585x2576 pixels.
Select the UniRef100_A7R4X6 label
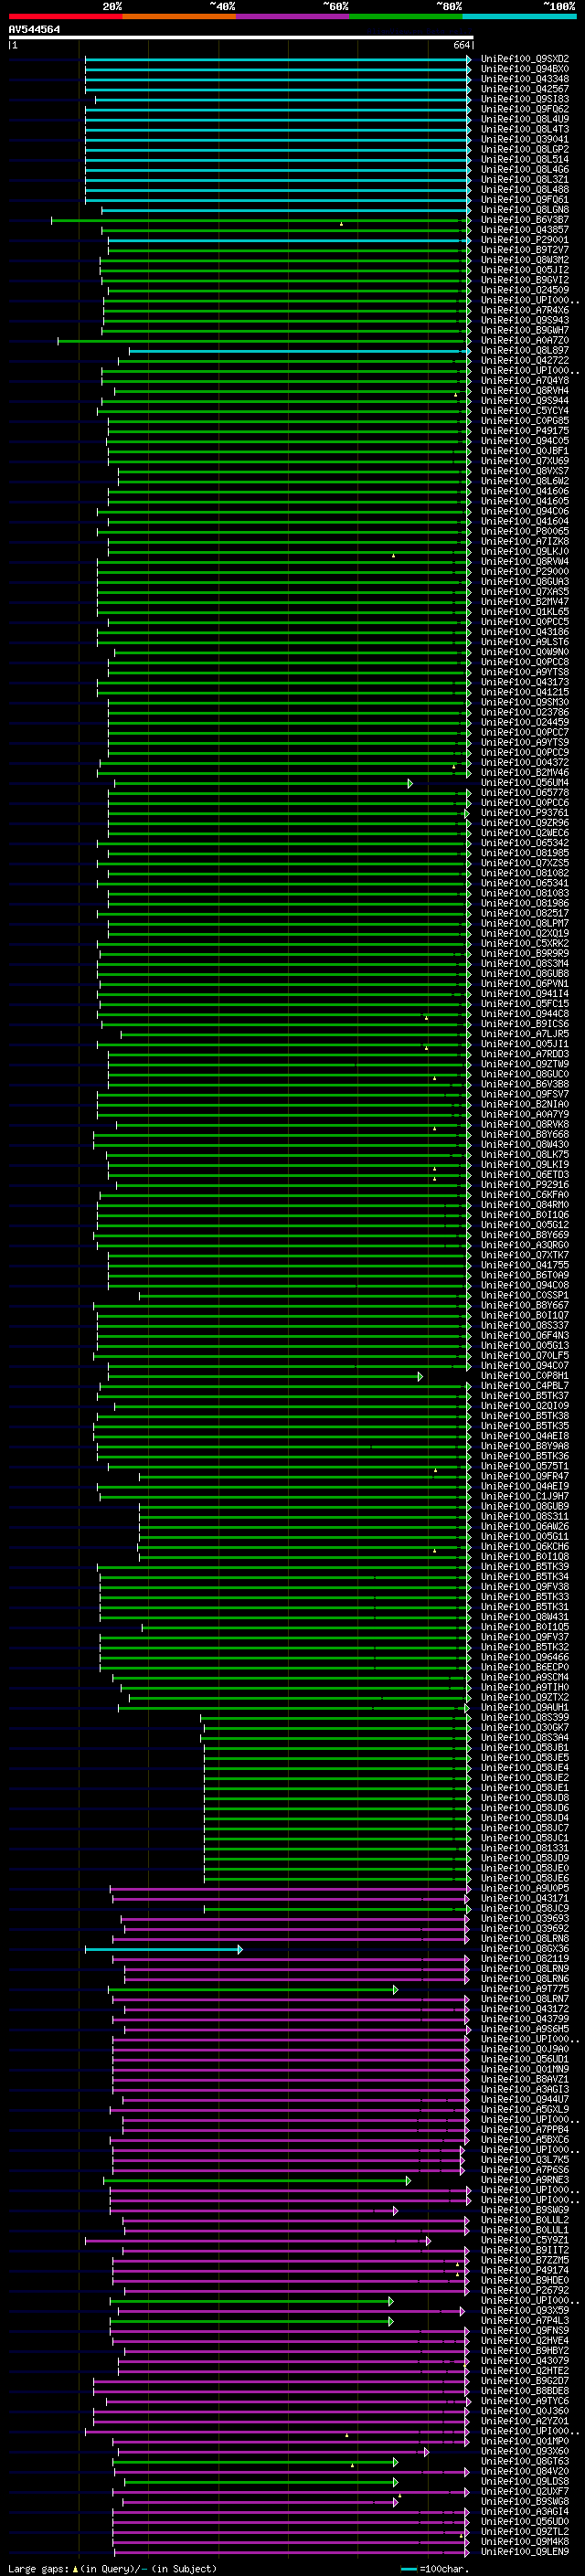pos(525,310)
